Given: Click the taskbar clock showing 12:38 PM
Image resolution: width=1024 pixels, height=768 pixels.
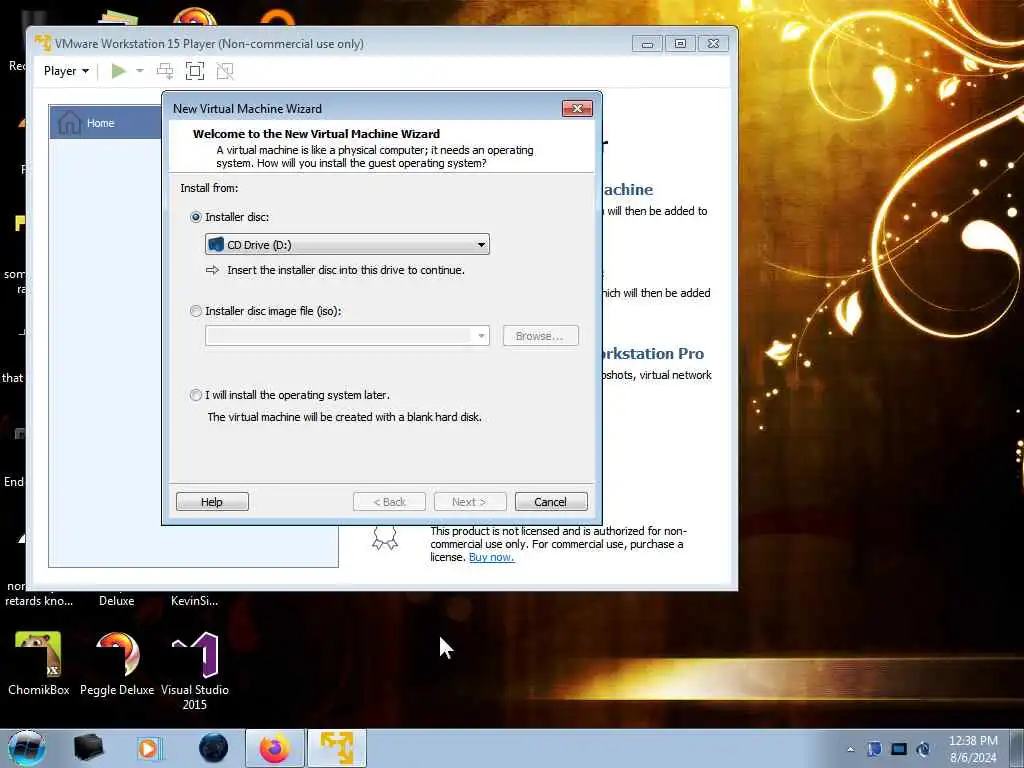Looking at the screenshot, I should pos(973,748).
